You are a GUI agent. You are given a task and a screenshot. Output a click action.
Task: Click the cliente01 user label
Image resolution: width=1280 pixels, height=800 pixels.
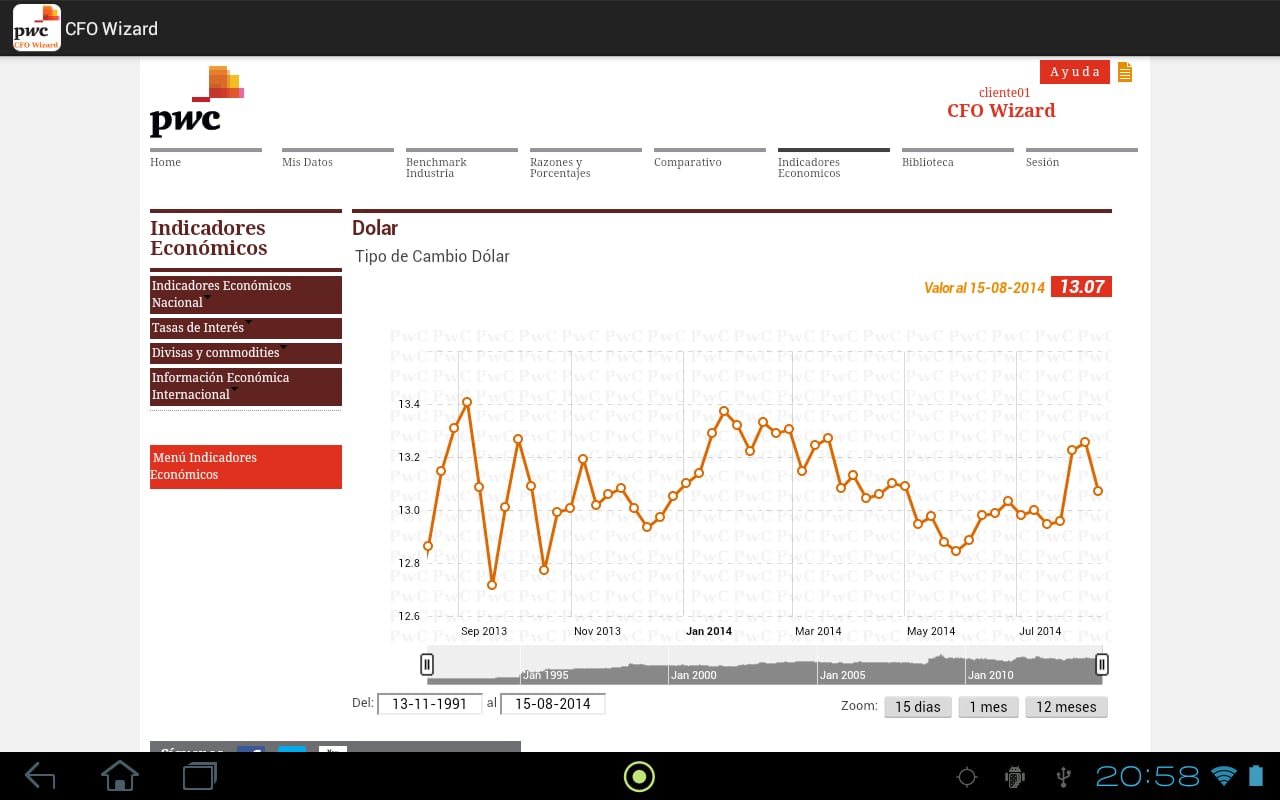click(1004, 92)
